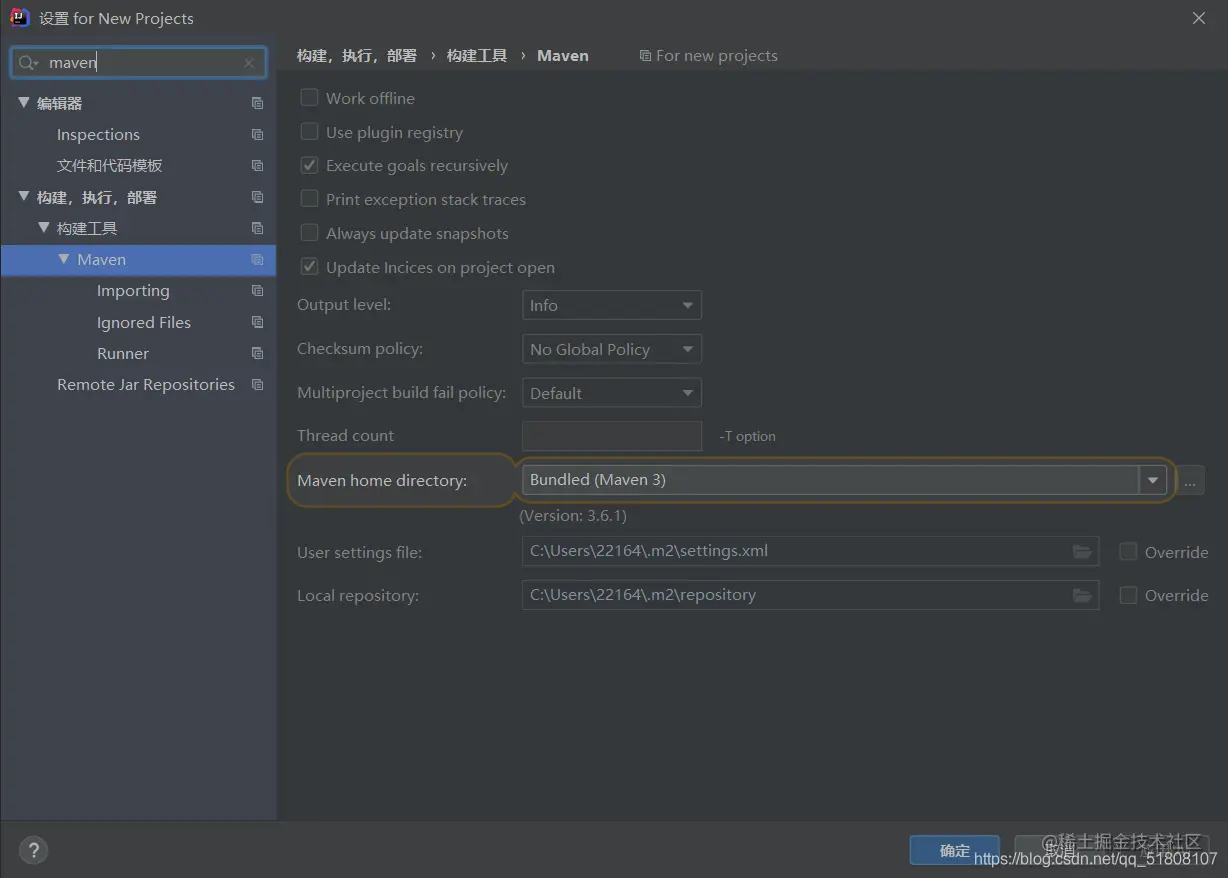
Task: Click copy icon beside 构建，执行，部署
Action: tap(257, 197)
